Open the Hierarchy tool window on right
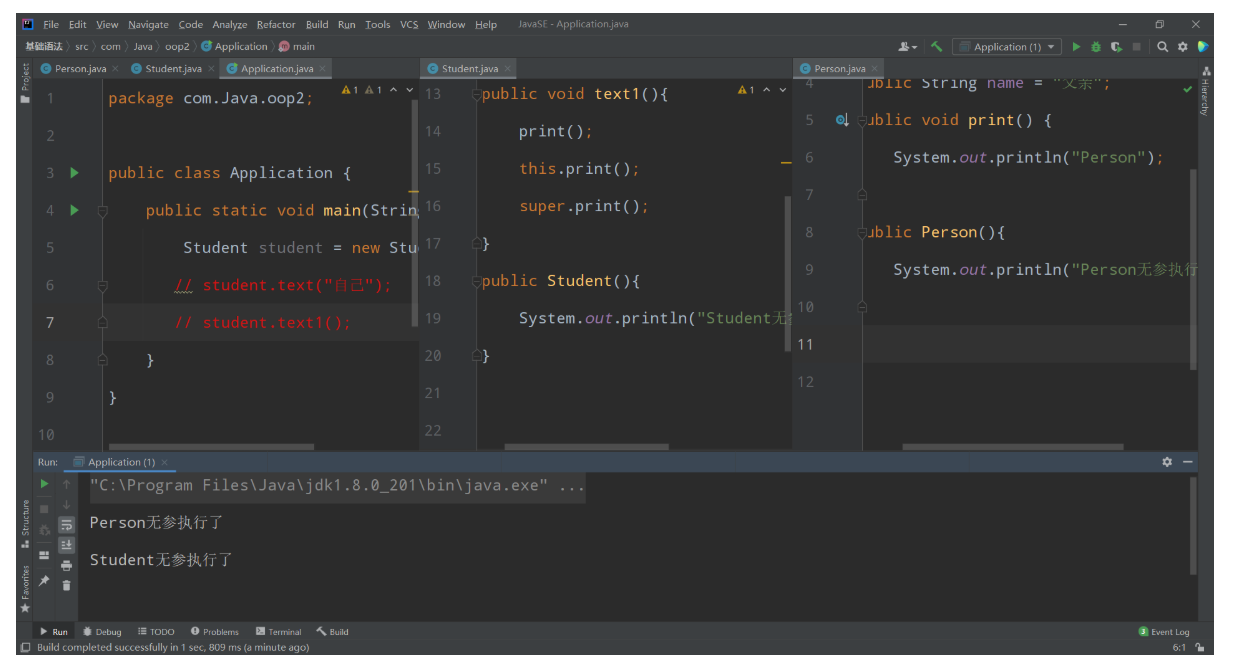The image size is (1239, 663). coord(1206,92)
